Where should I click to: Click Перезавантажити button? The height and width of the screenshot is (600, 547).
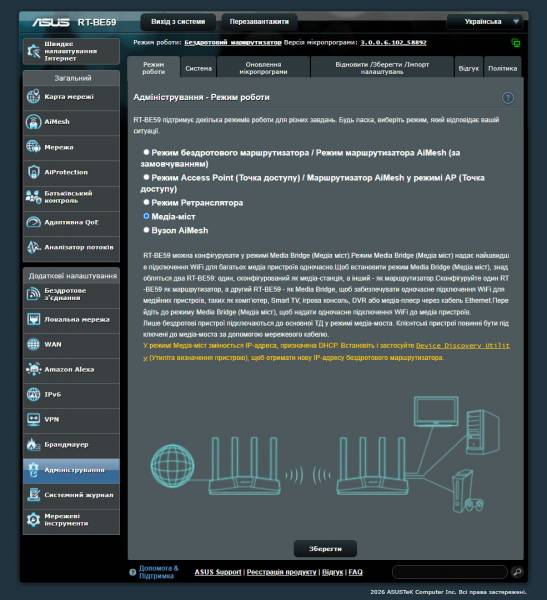click(259, 22)
